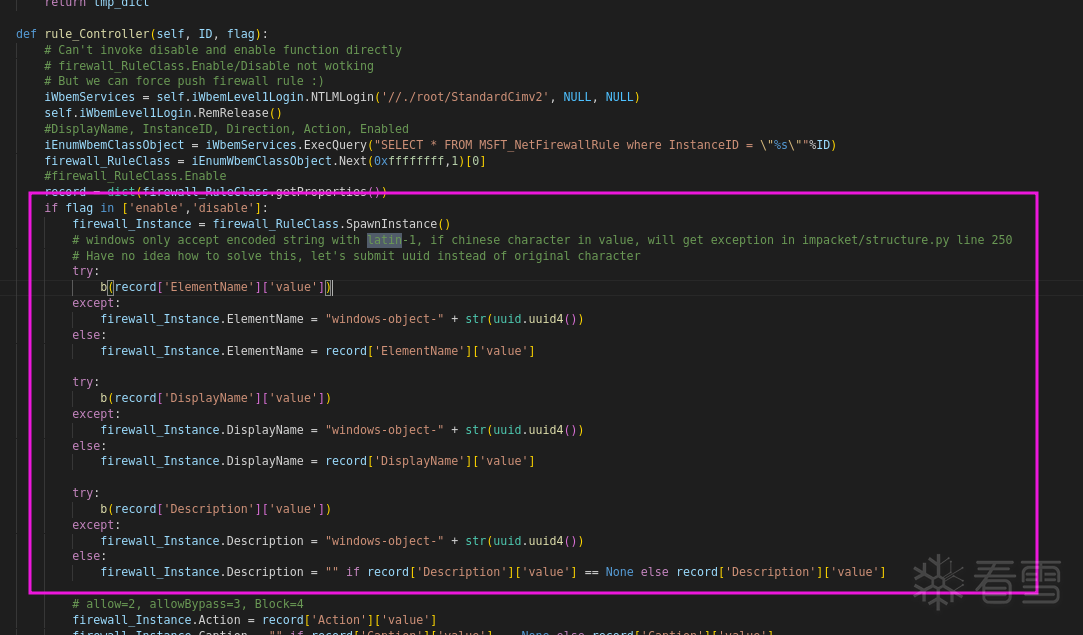Click the #DisplayName, InstanceID, Direction comment

point(226,129)
